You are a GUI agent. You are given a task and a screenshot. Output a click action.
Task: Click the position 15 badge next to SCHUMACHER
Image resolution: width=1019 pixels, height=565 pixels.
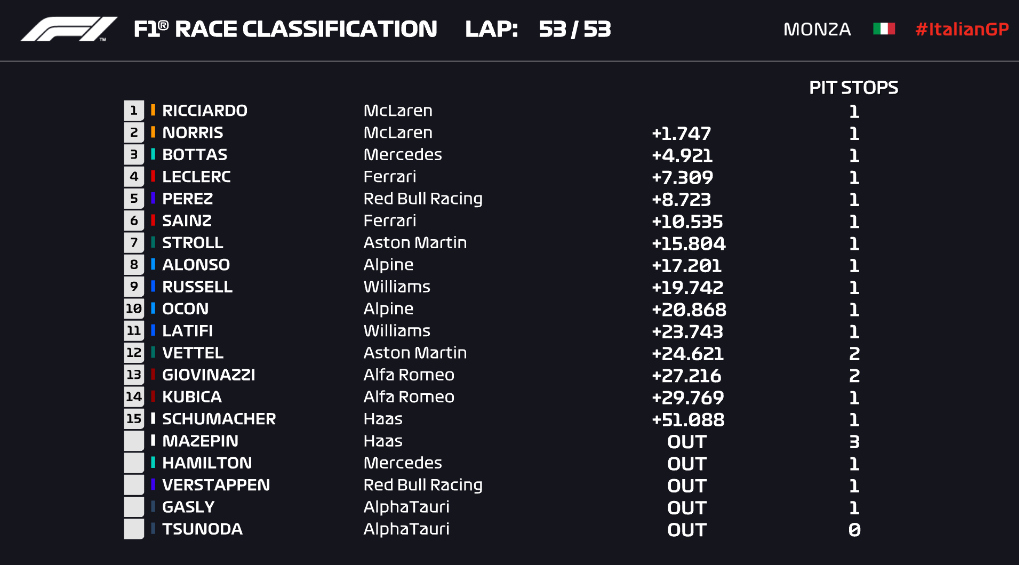click(x=133, y=419)
